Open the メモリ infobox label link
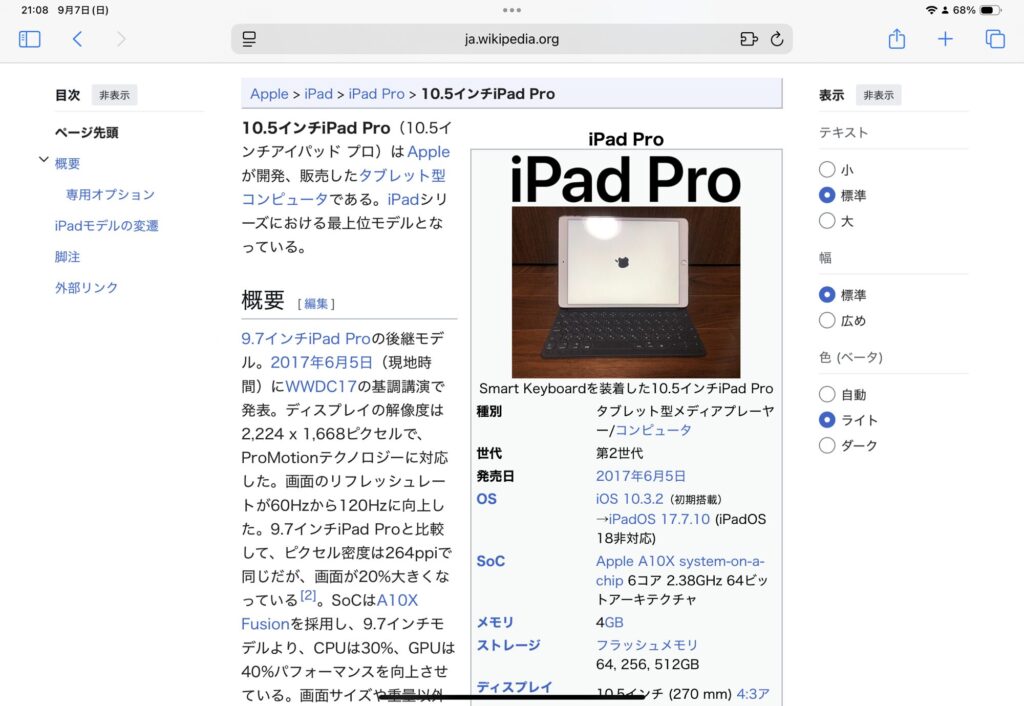The height and width of the screenshot is (706, 1024). pyautogui.click(x=495, y=622)
